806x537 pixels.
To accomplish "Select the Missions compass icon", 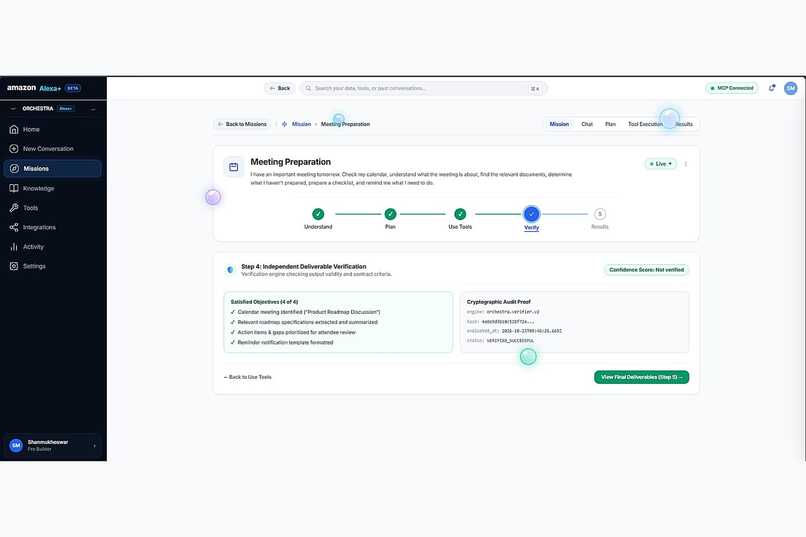I will (14, 169).
